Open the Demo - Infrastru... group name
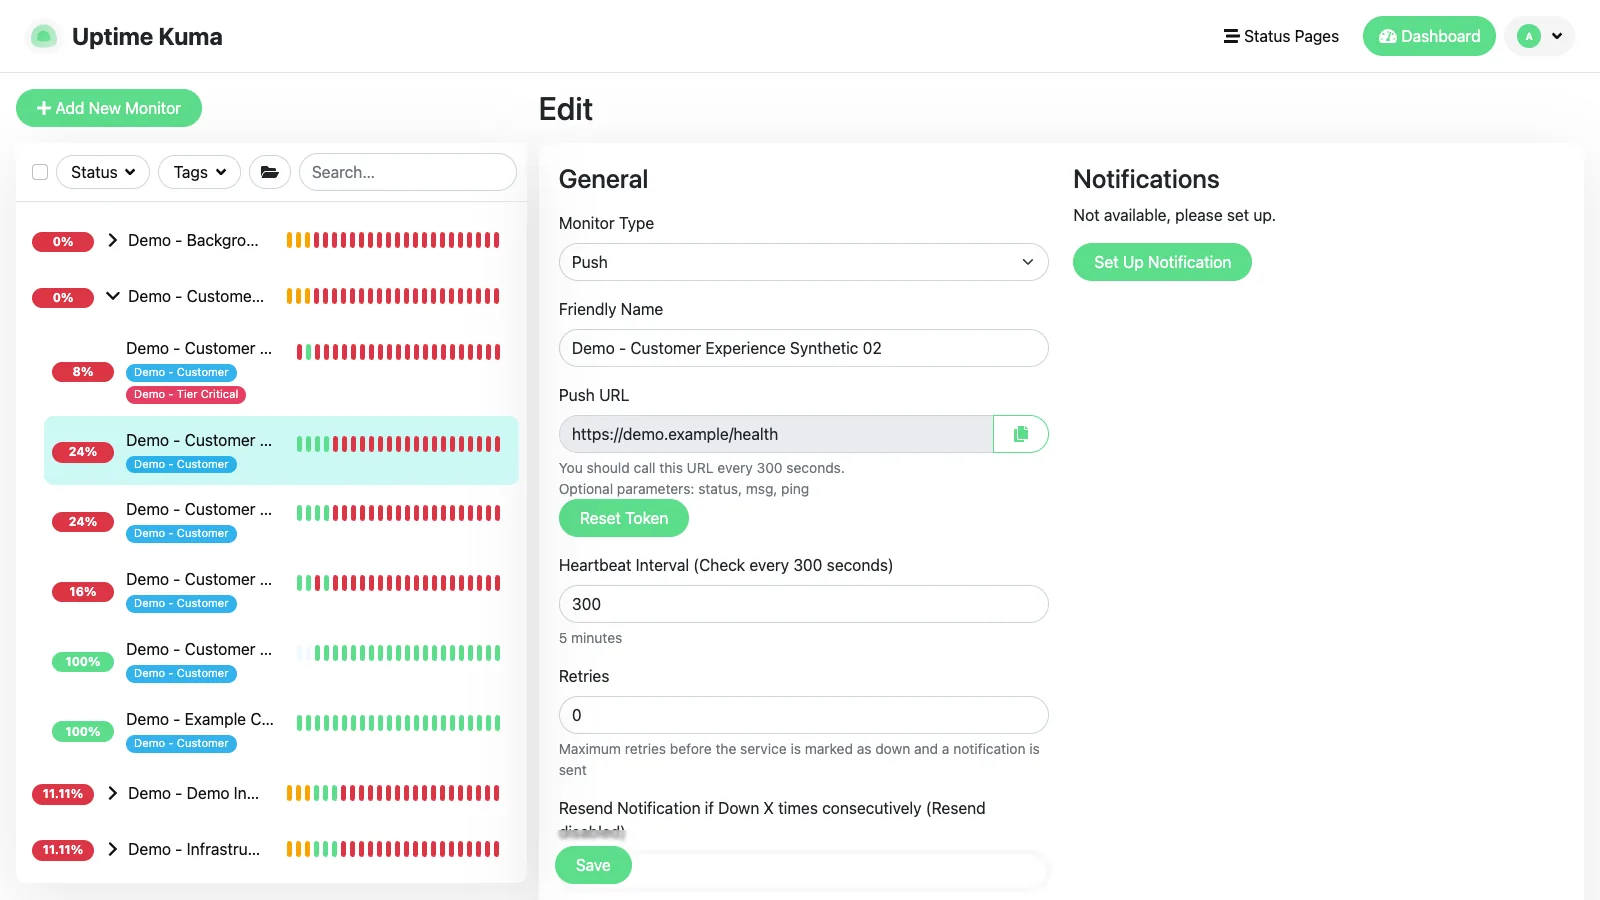 194,849
